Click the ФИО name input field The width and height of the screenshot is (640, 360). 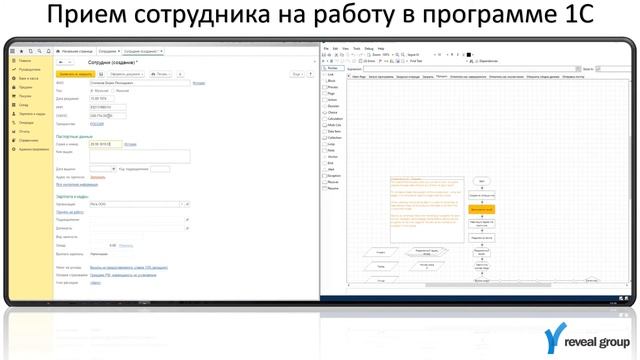click(140, 83)
